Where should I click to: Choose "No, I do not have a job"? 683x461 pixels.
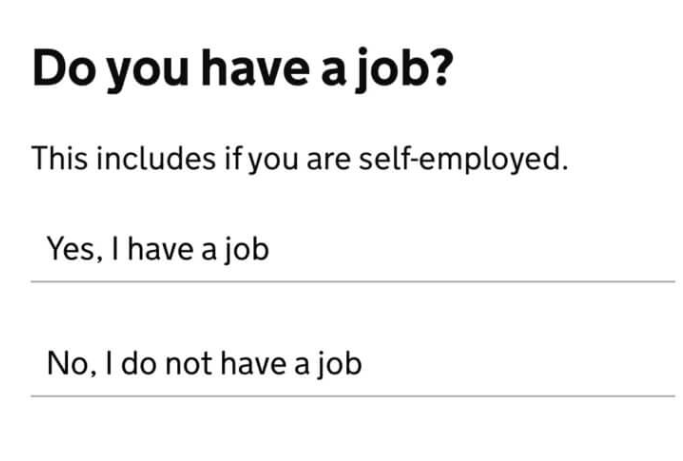tap(353, 363)
